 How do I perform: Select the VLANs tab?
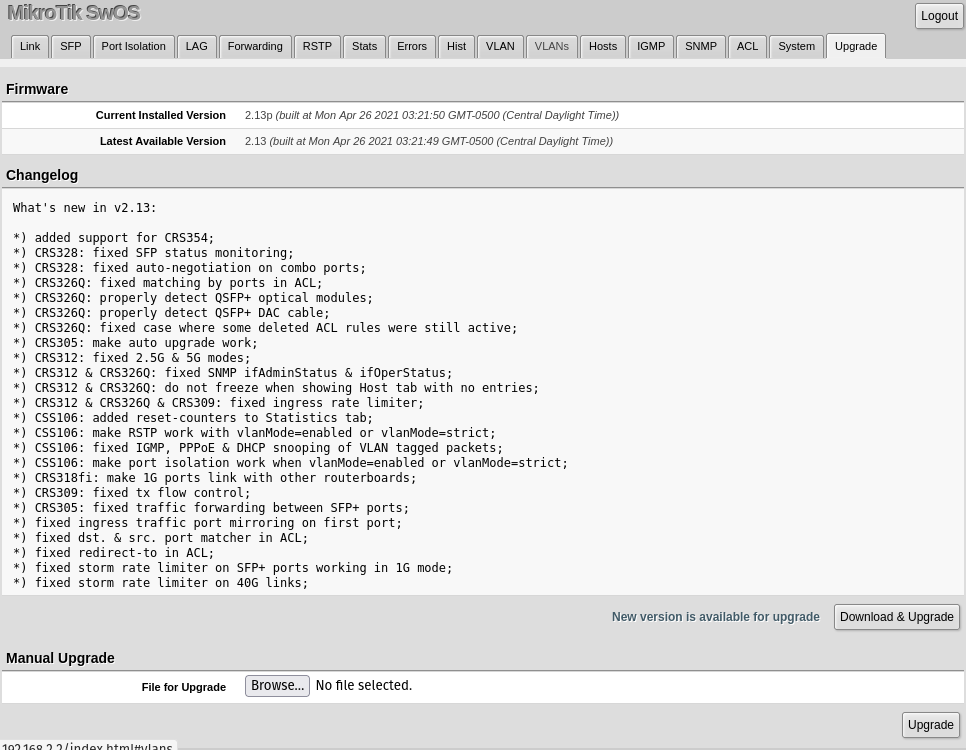[x=552, y=46]
